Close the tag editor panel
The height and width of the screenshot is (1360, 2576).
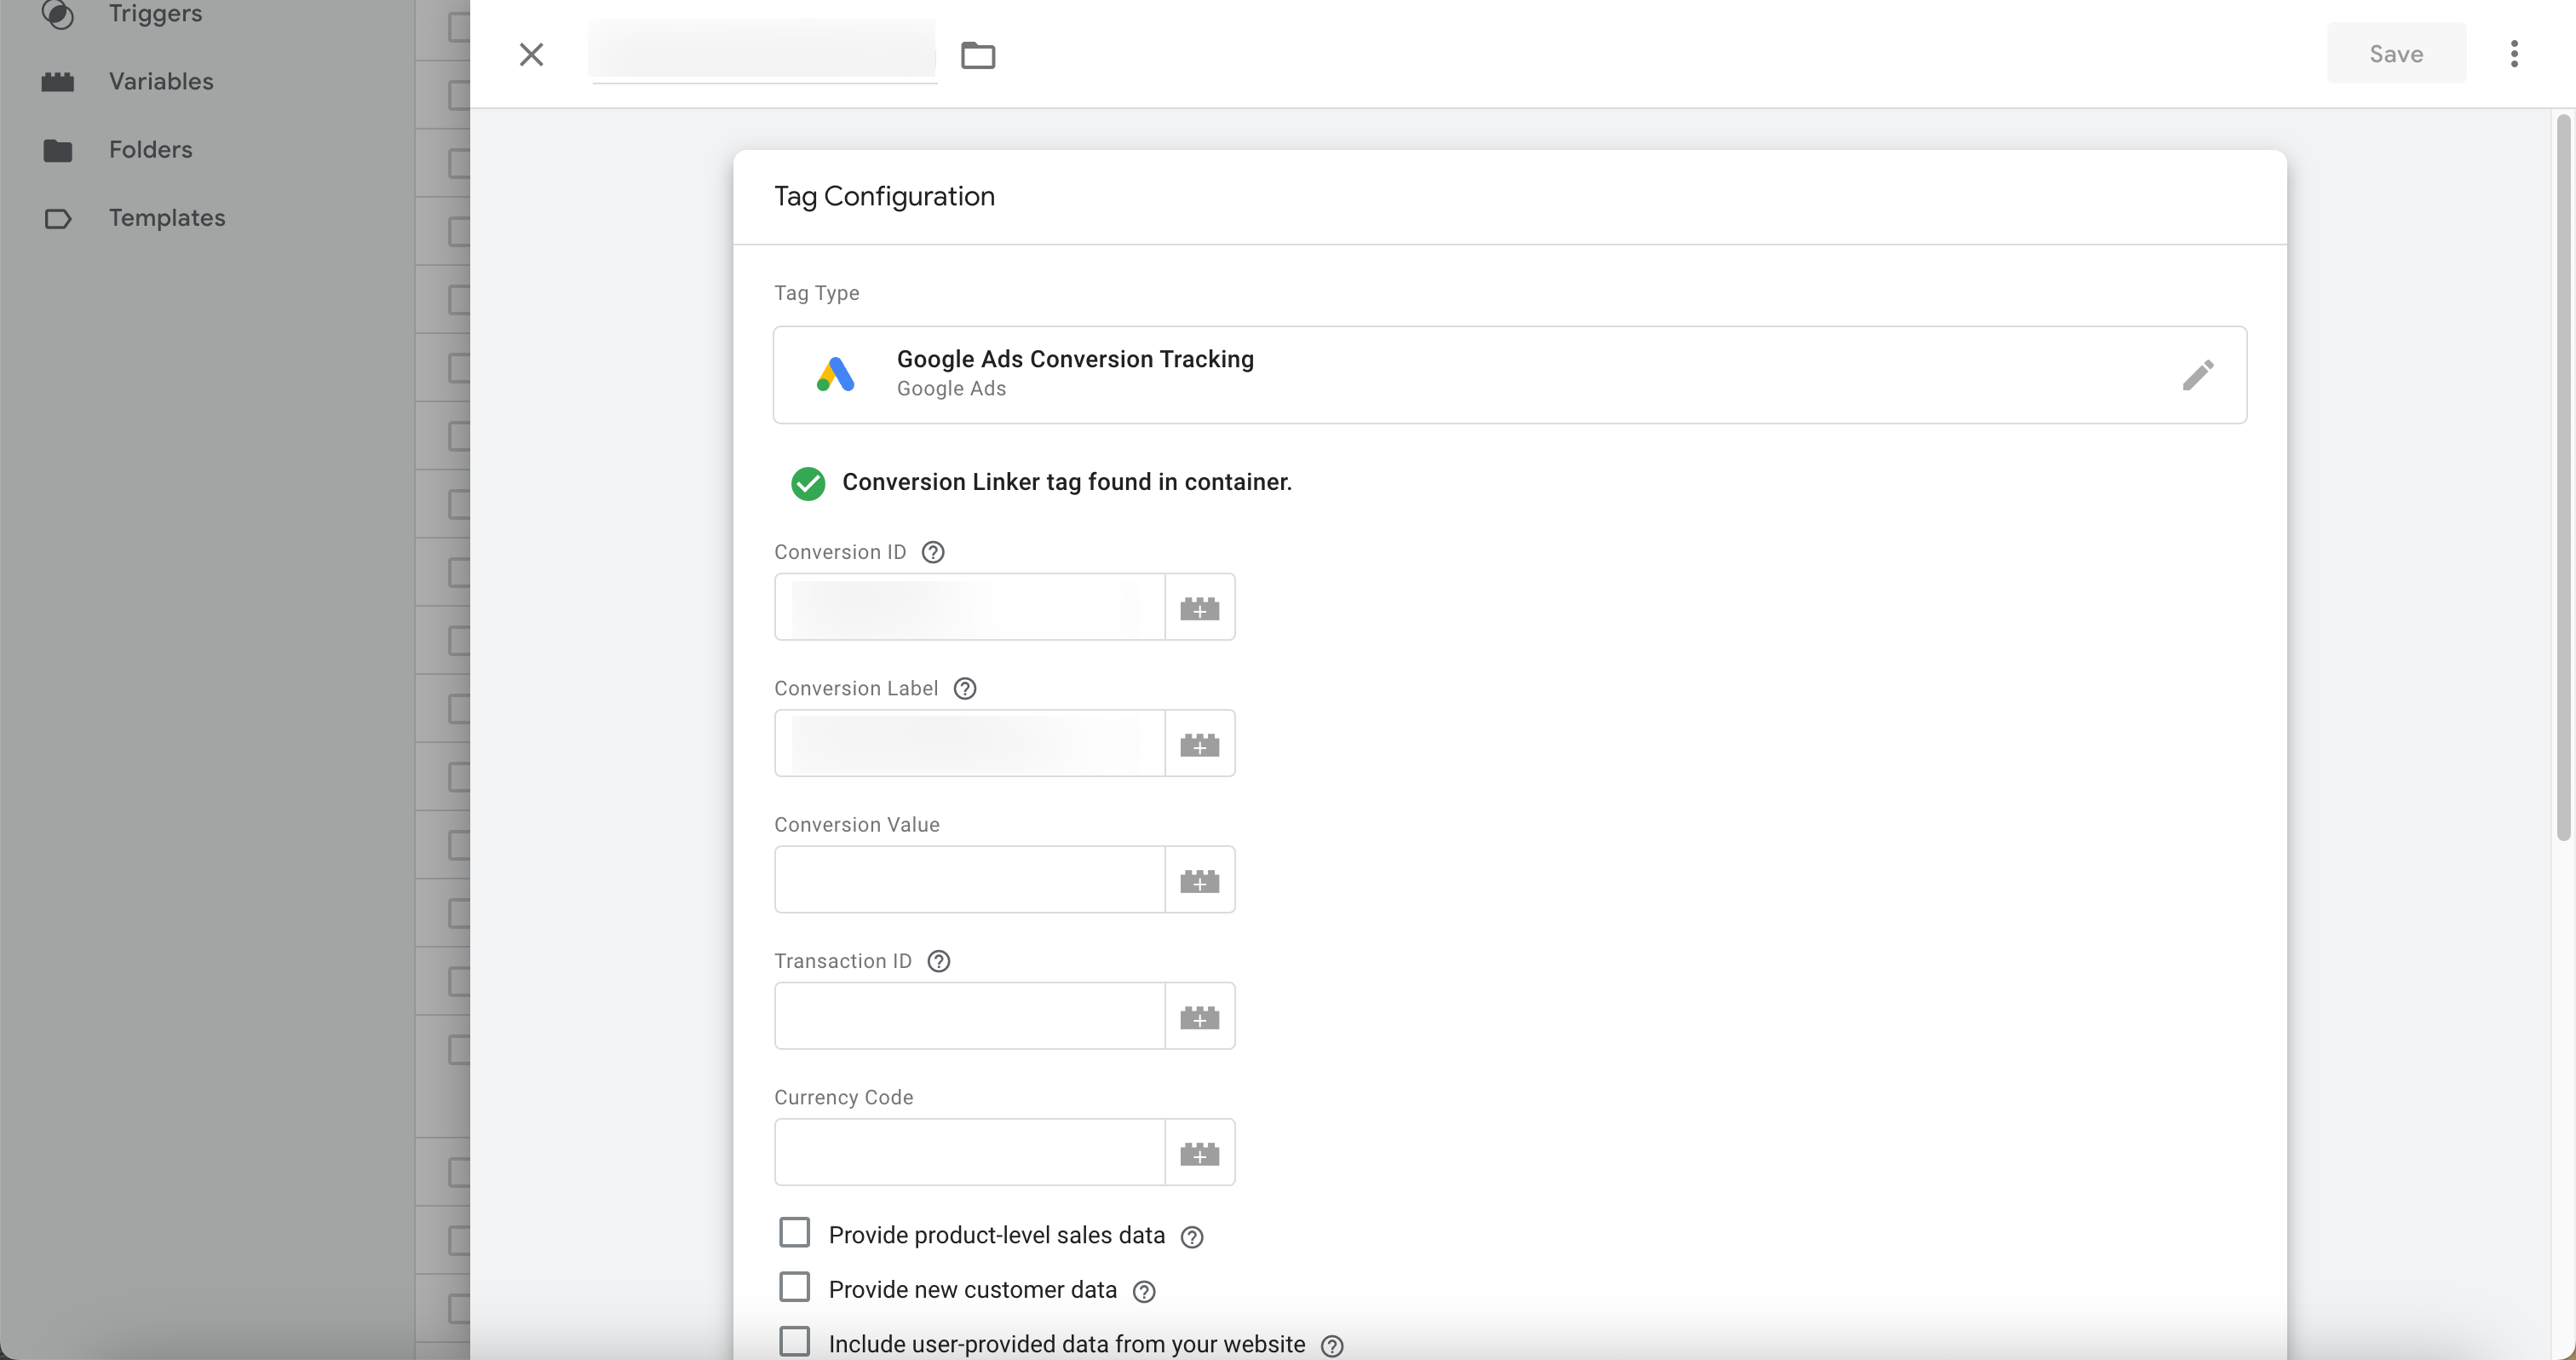tap(531, 54)
